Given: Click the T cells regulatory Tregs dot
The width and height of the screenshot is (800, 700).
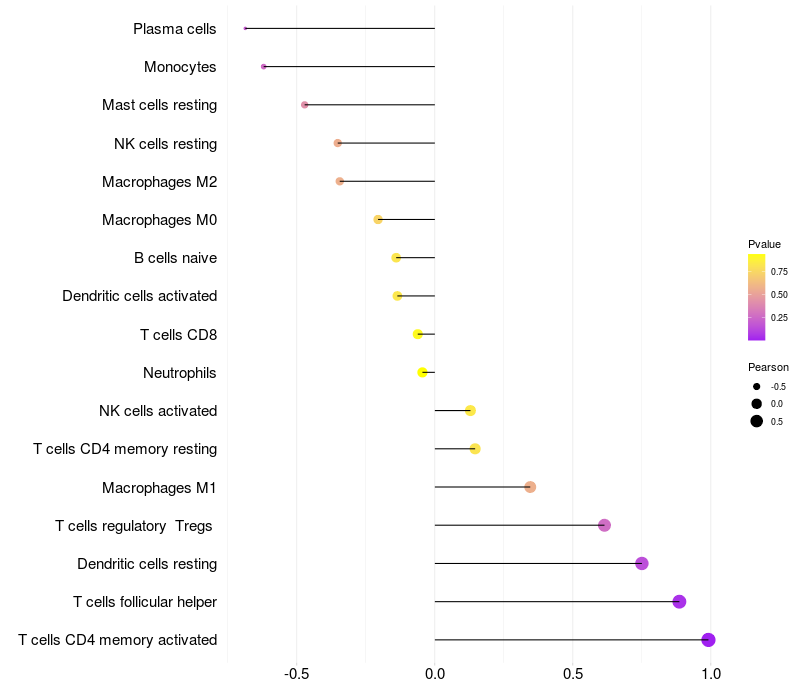Looking at the screenshot, I should [604, 525].
